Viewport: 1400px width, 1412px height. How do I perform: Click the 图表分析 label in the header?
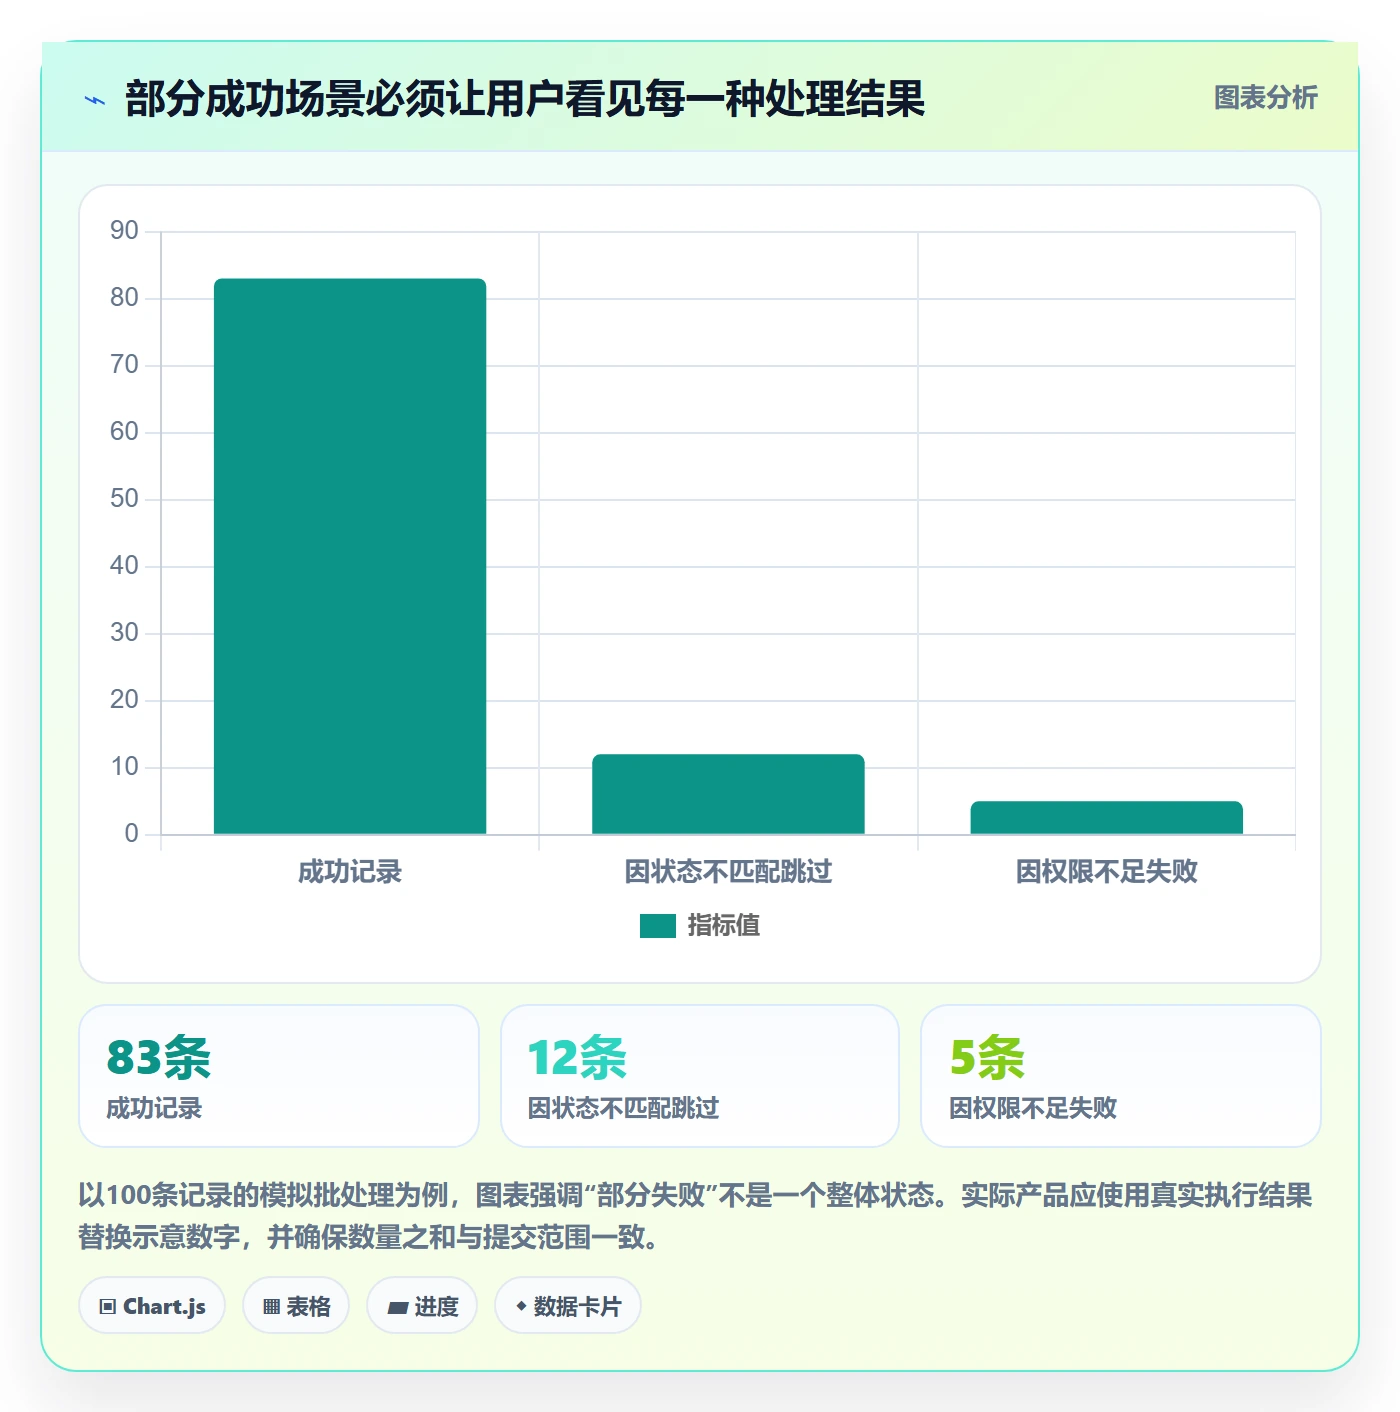tap(1265, 98)
